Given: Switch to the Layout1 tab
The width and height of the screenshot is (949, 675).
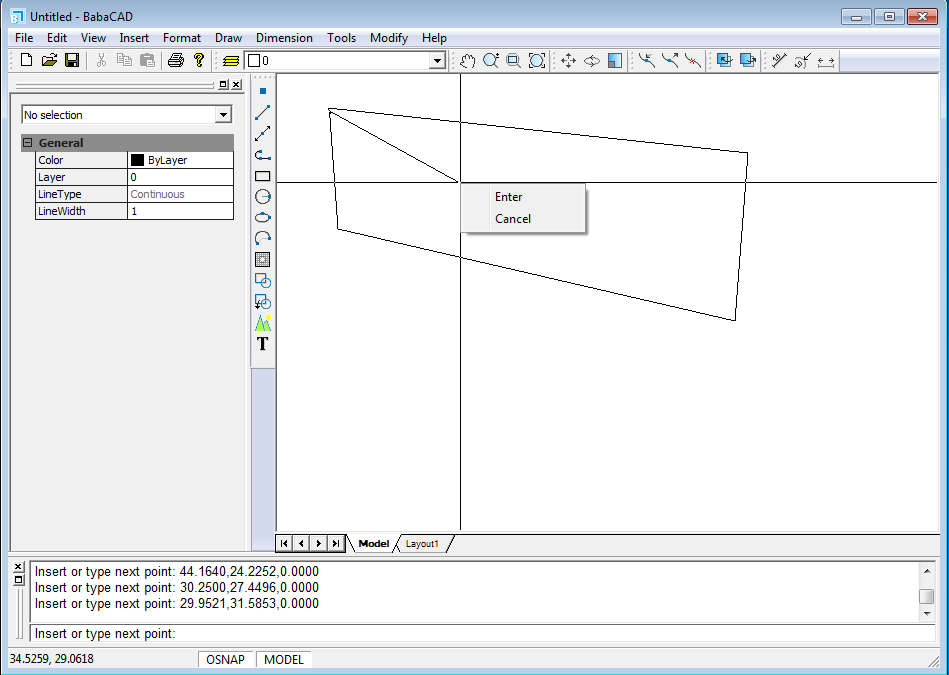Looking at the screenshot, I should point(422,543).
